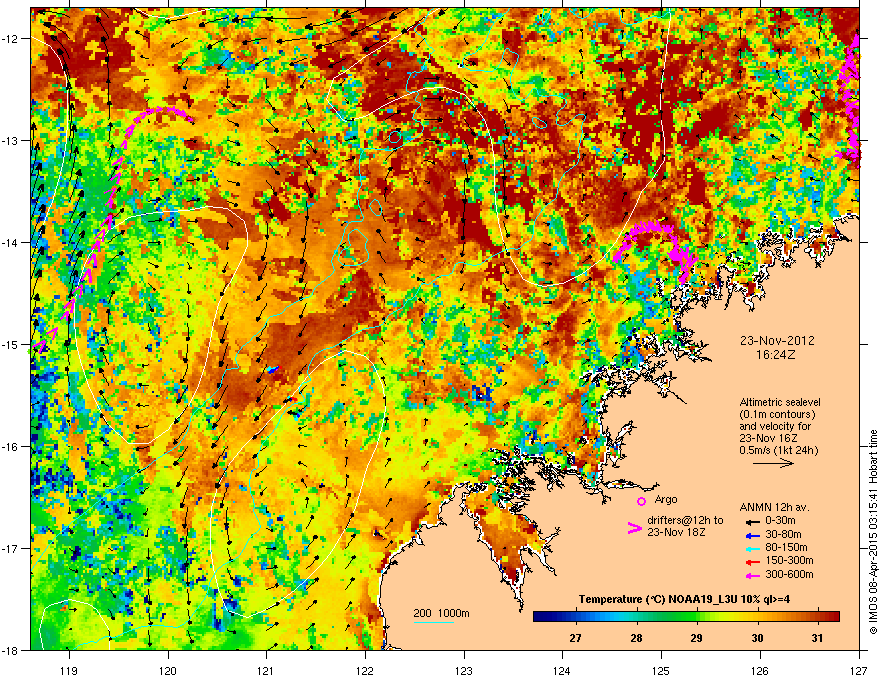
Task: Click the black 0-30m arrow legend symbol
Action: [x=752, y=521]
